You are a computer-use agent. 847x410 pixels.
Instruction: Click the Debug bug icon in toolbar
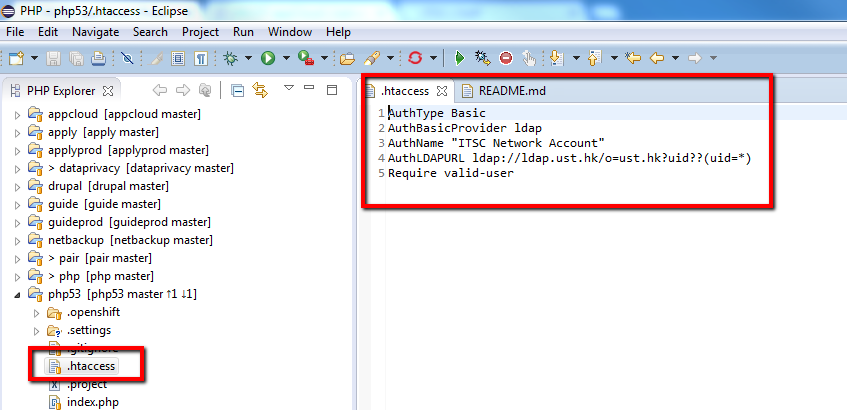(230, 58)
